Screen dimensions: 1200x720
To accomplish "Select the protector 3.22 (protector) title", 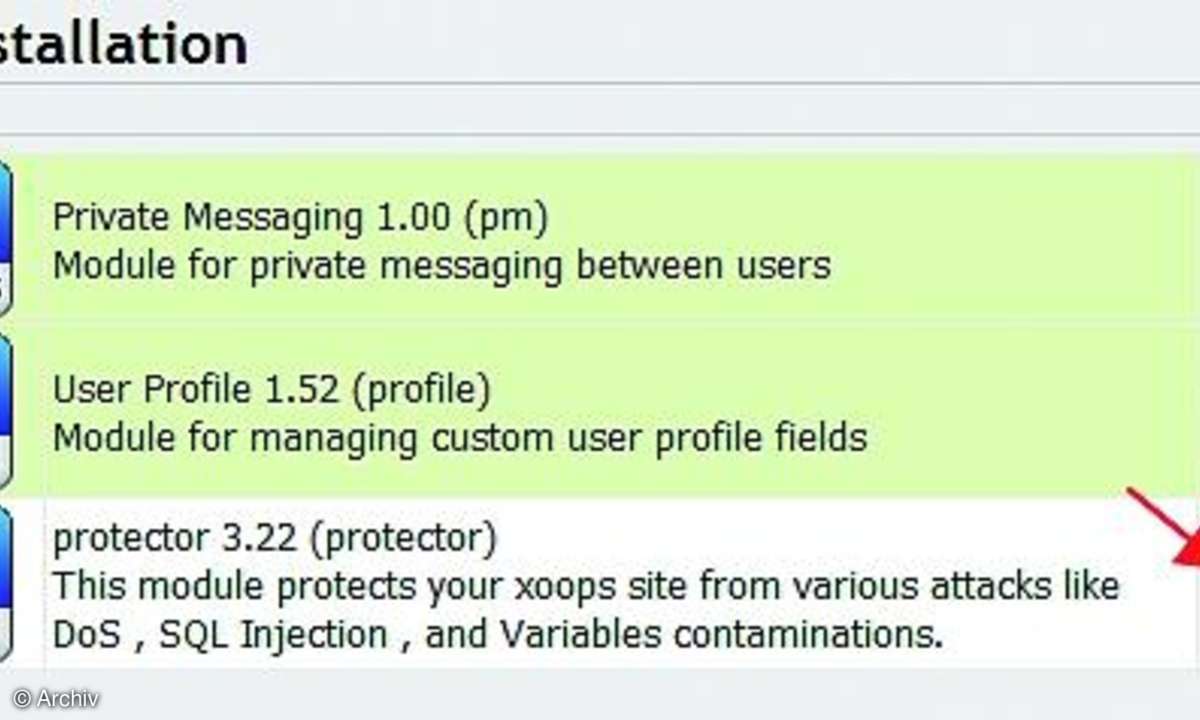I will click(x=274, y=539).
